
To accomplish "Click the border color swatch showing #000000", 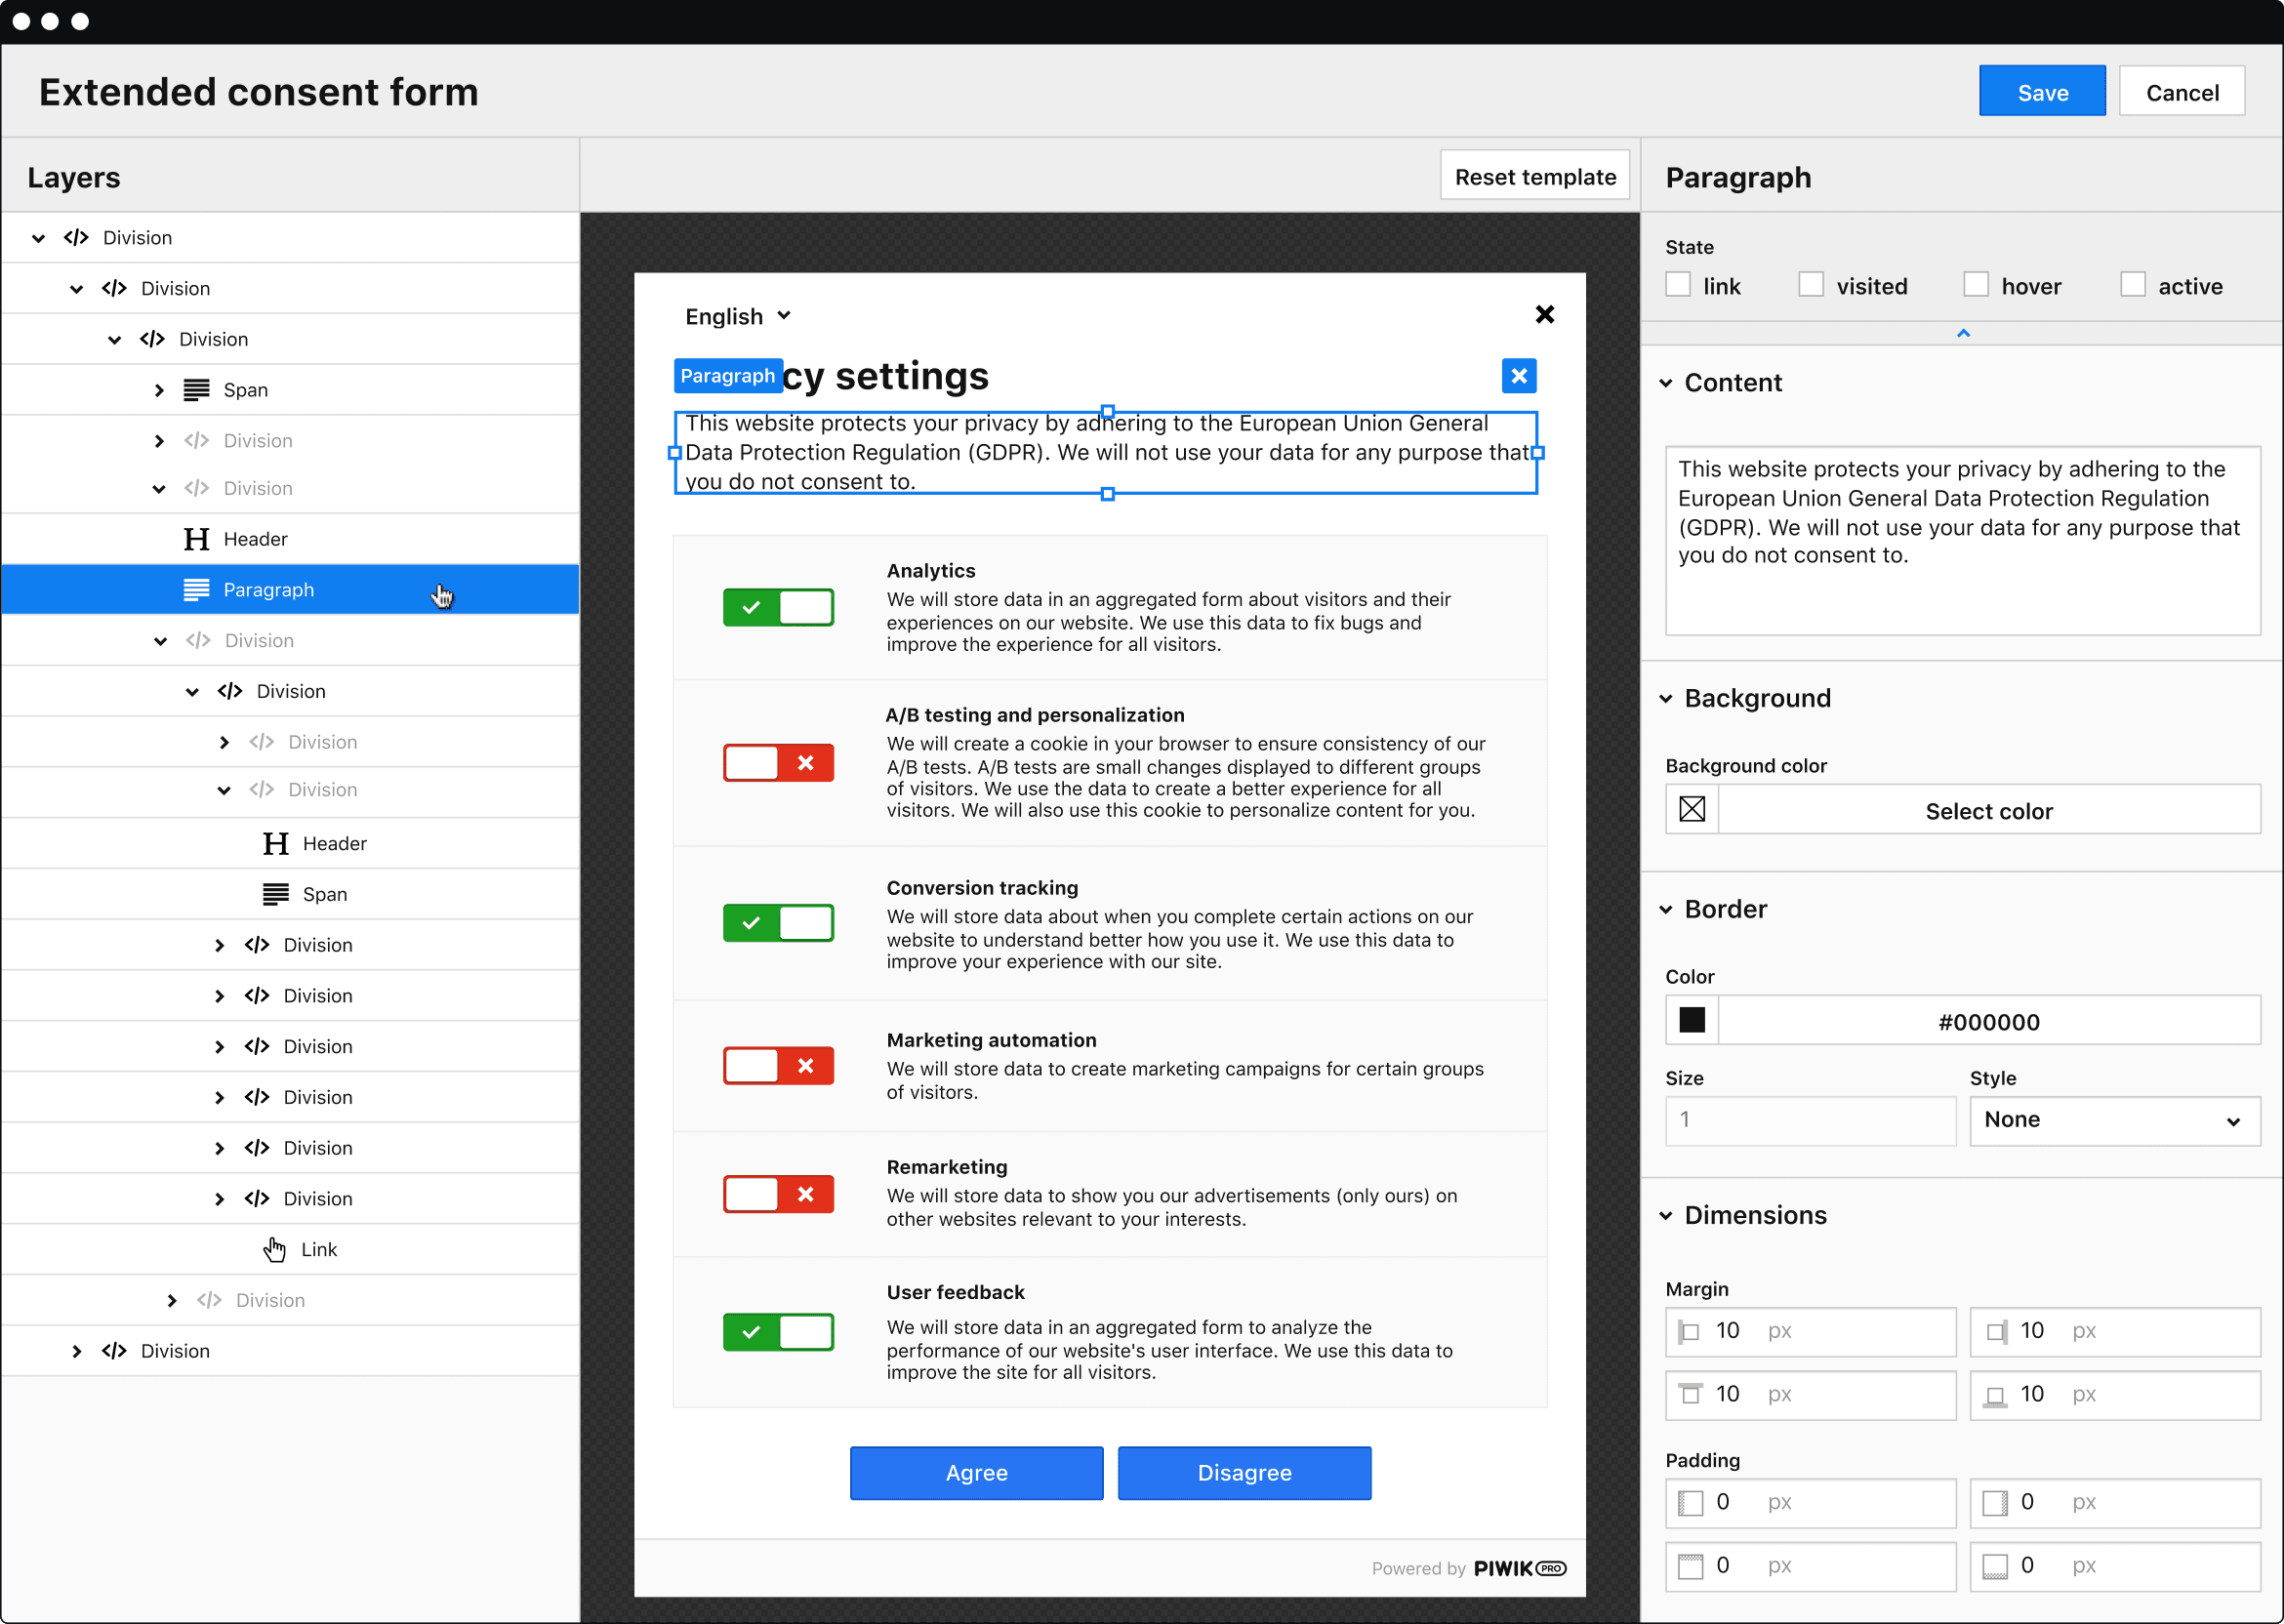I will point(1692,1021).
